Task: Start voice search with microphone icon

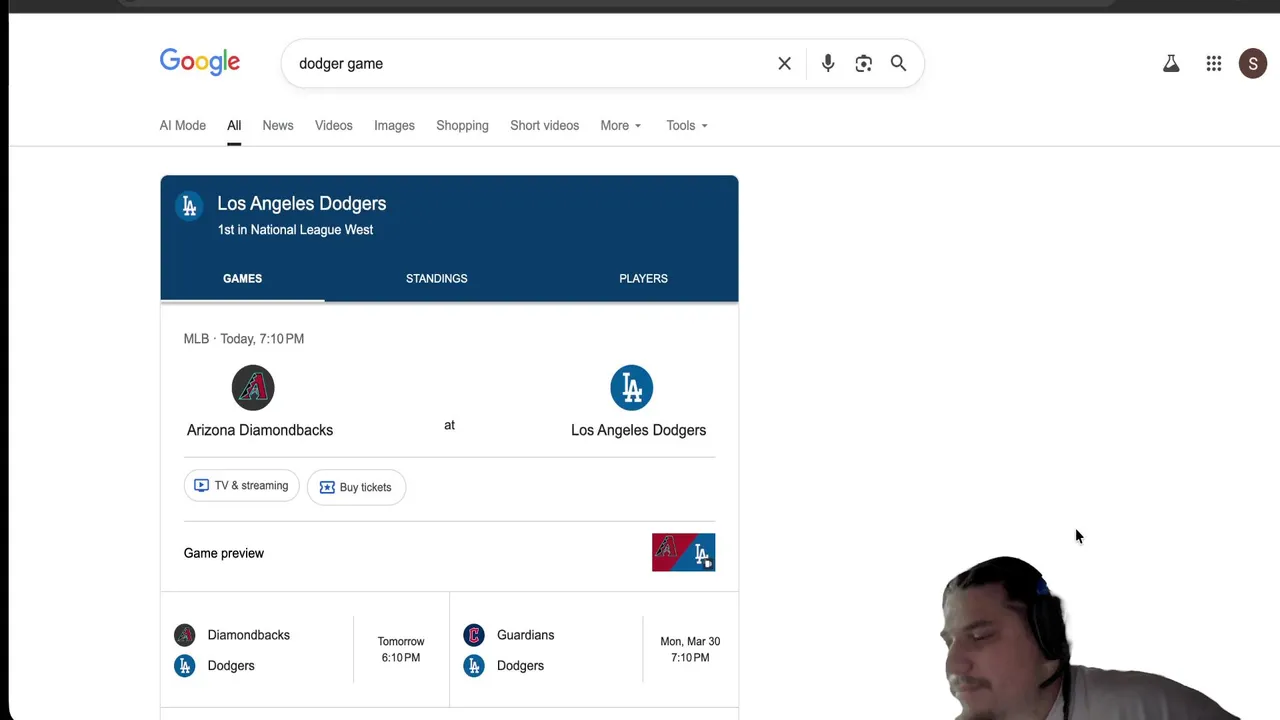Action: tap(828, 64)
